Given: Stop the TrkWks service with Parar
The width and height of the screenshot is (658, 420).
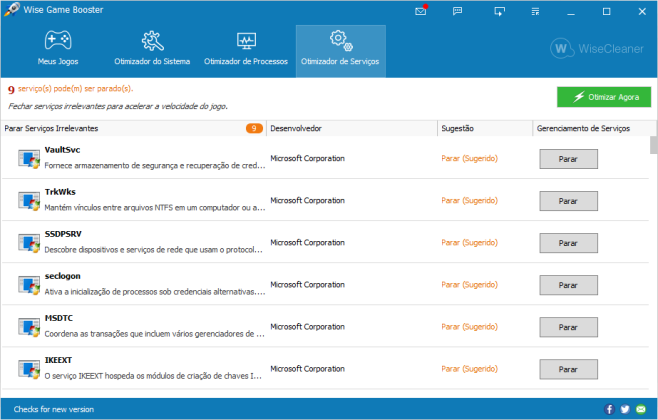Looking at the screenshot, I should (x=568, y=201).
